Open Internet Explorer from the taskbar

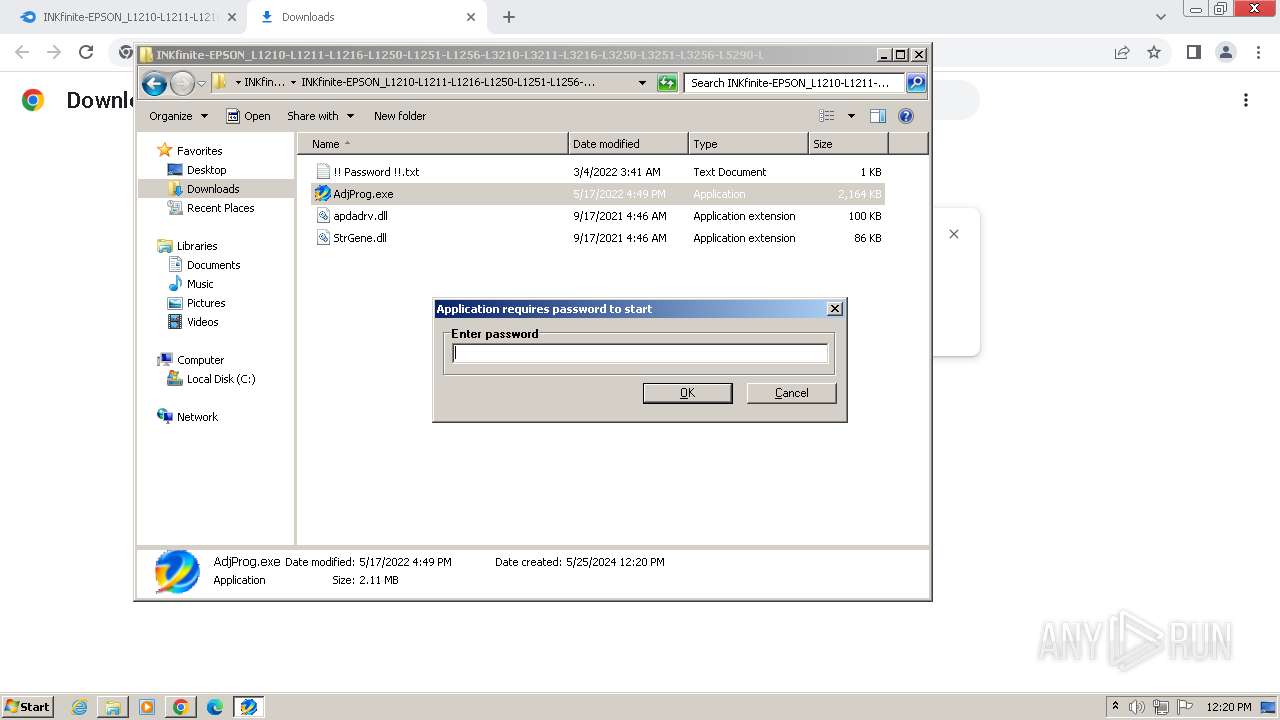[x=79, y=707]
